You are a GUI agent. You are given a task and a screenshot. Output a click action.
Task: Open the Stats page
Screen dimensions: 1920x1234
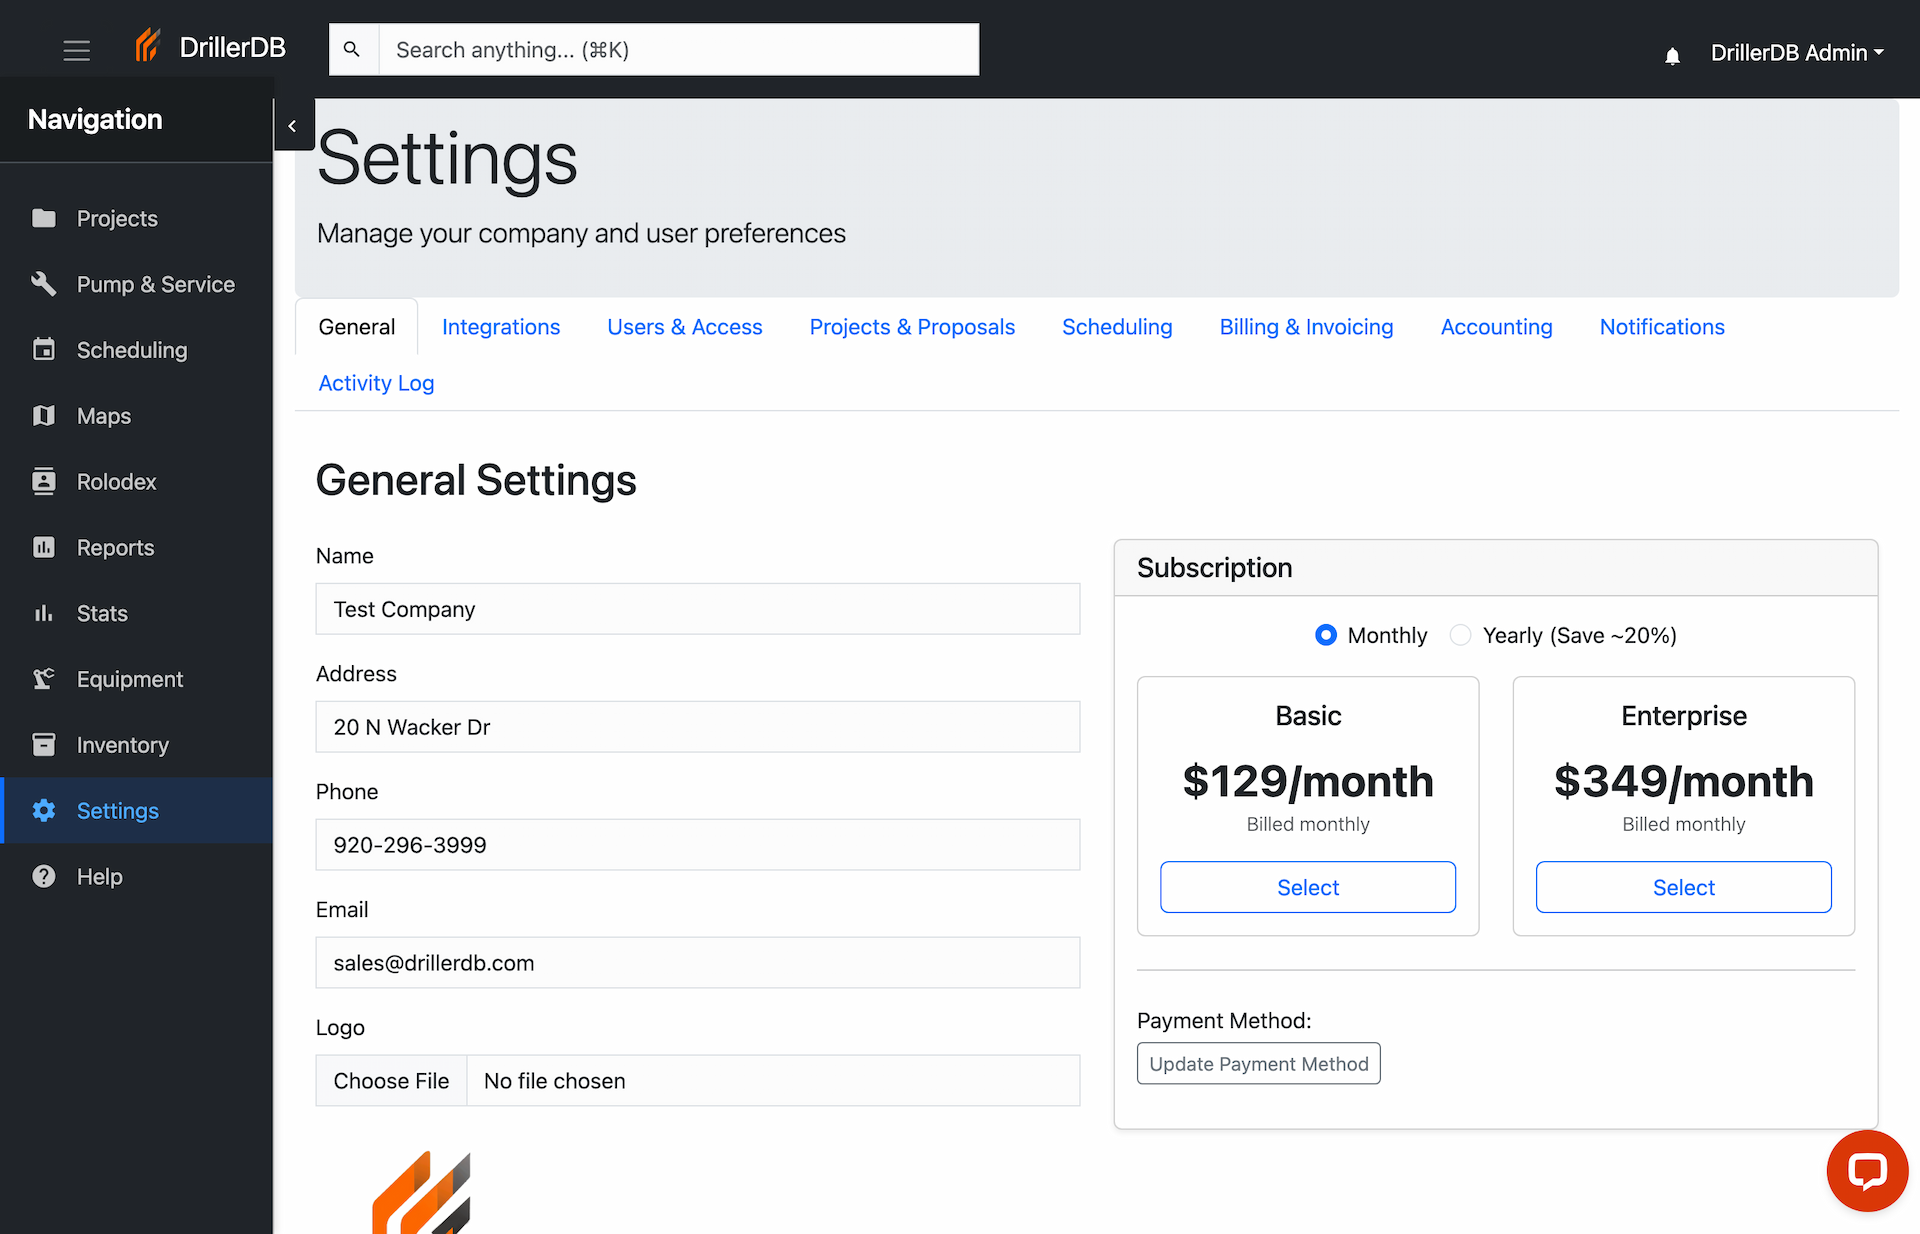click(102, 613)
